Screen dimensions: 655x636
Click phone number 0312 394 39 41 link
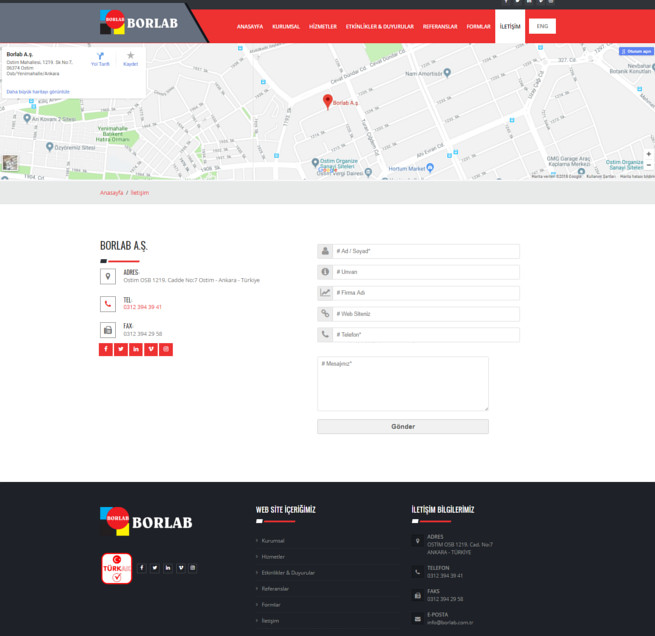[142, 307]
